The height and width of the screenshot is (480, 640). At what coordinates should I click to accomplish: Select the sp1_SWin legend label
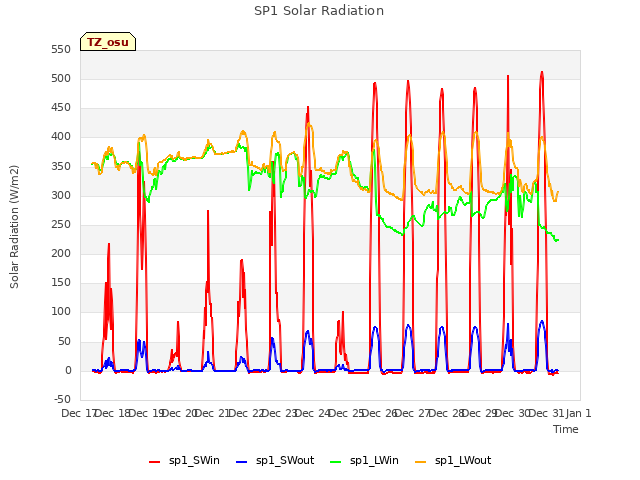194,460
